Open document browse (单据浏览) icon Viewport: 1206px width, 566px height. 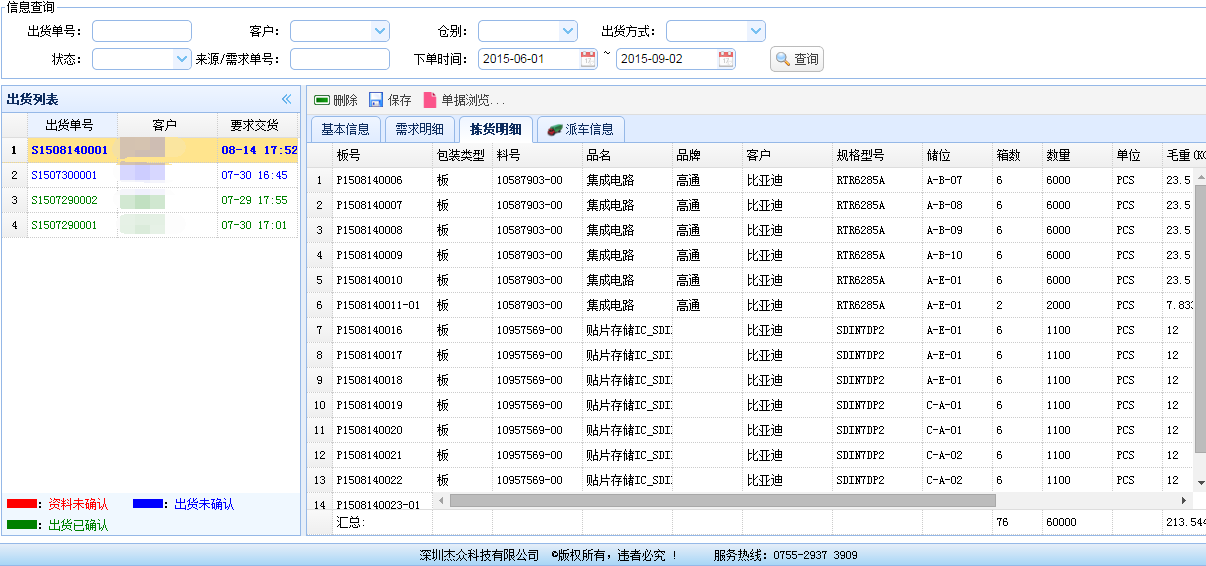tap(430, 100)
